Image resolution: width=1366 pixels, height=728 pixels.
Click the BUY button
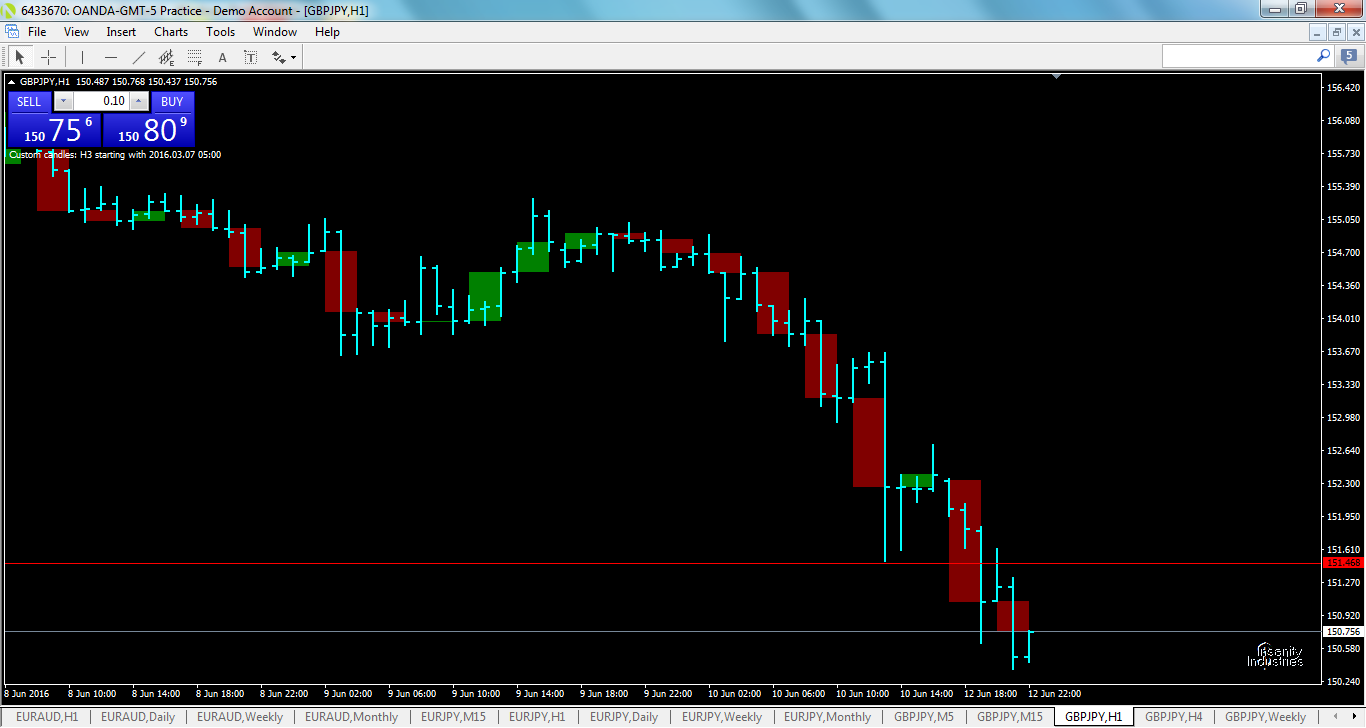(x=172, y=101)
